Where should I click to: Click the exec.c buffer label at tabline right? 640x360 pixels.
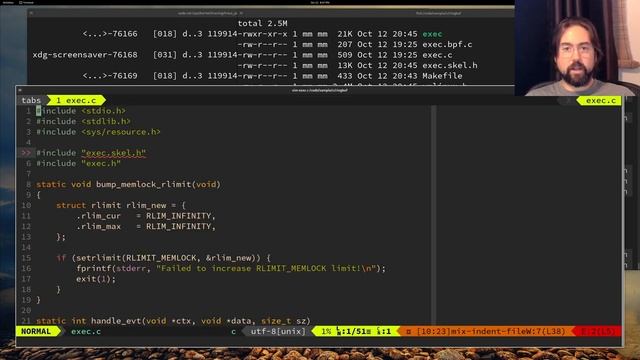[x=600, y=100]
